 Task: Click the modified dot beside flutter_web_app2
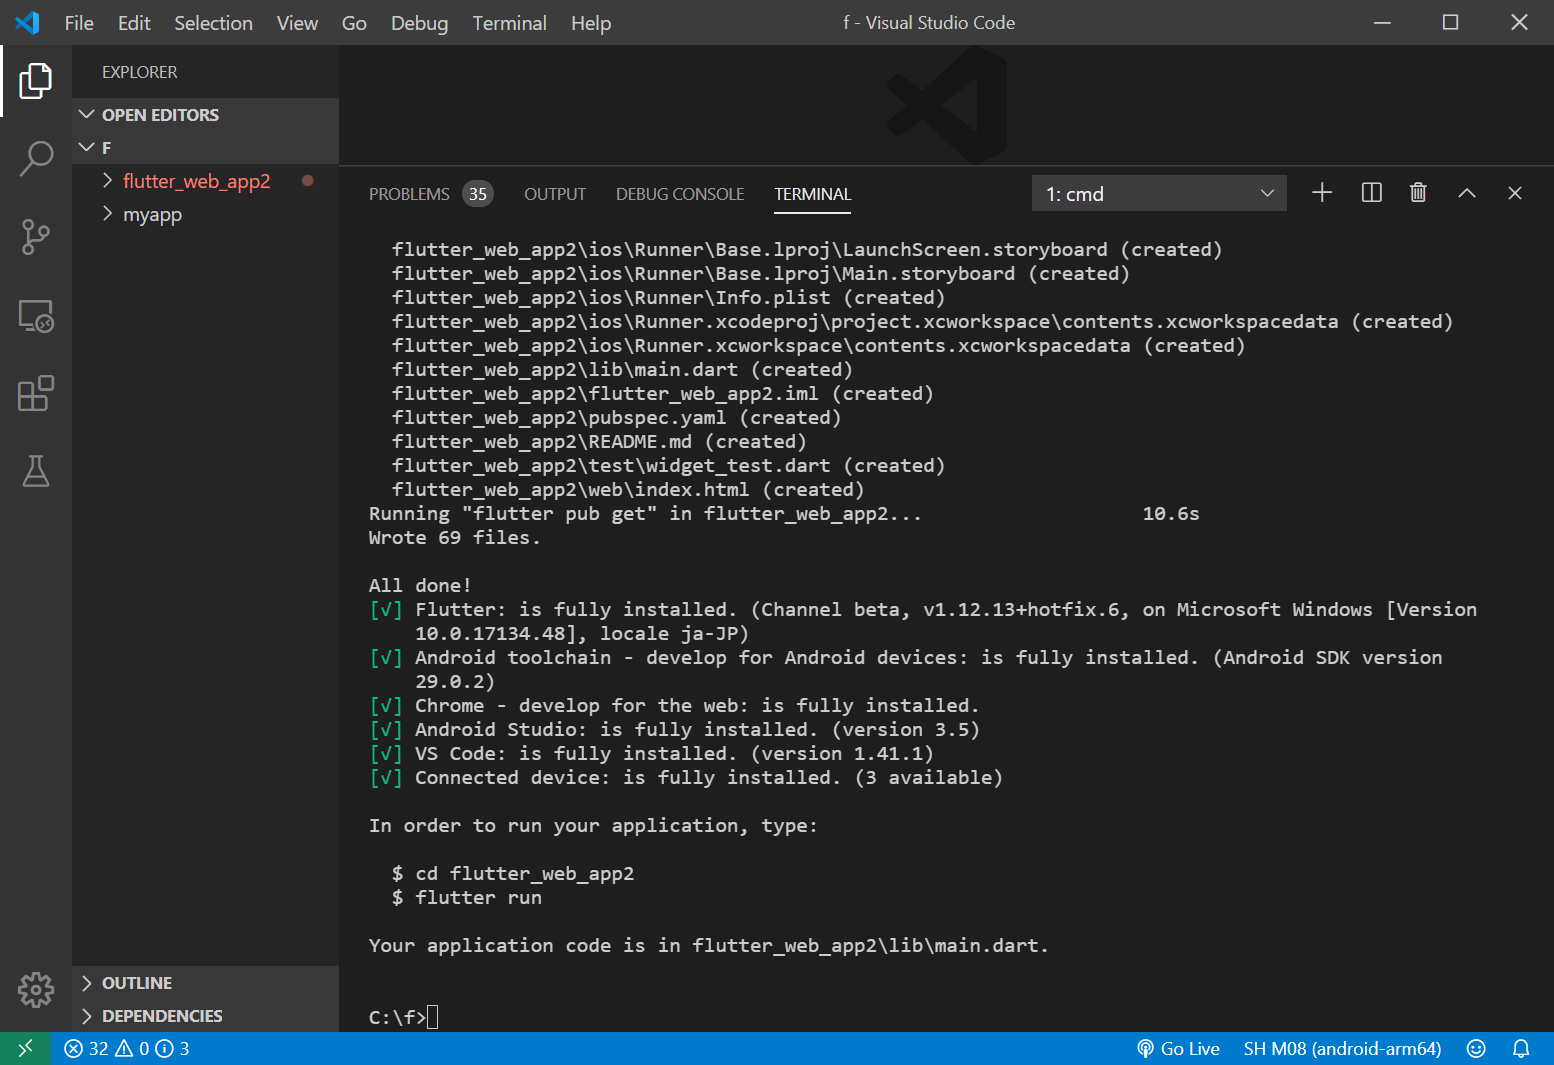pos(308,181)
